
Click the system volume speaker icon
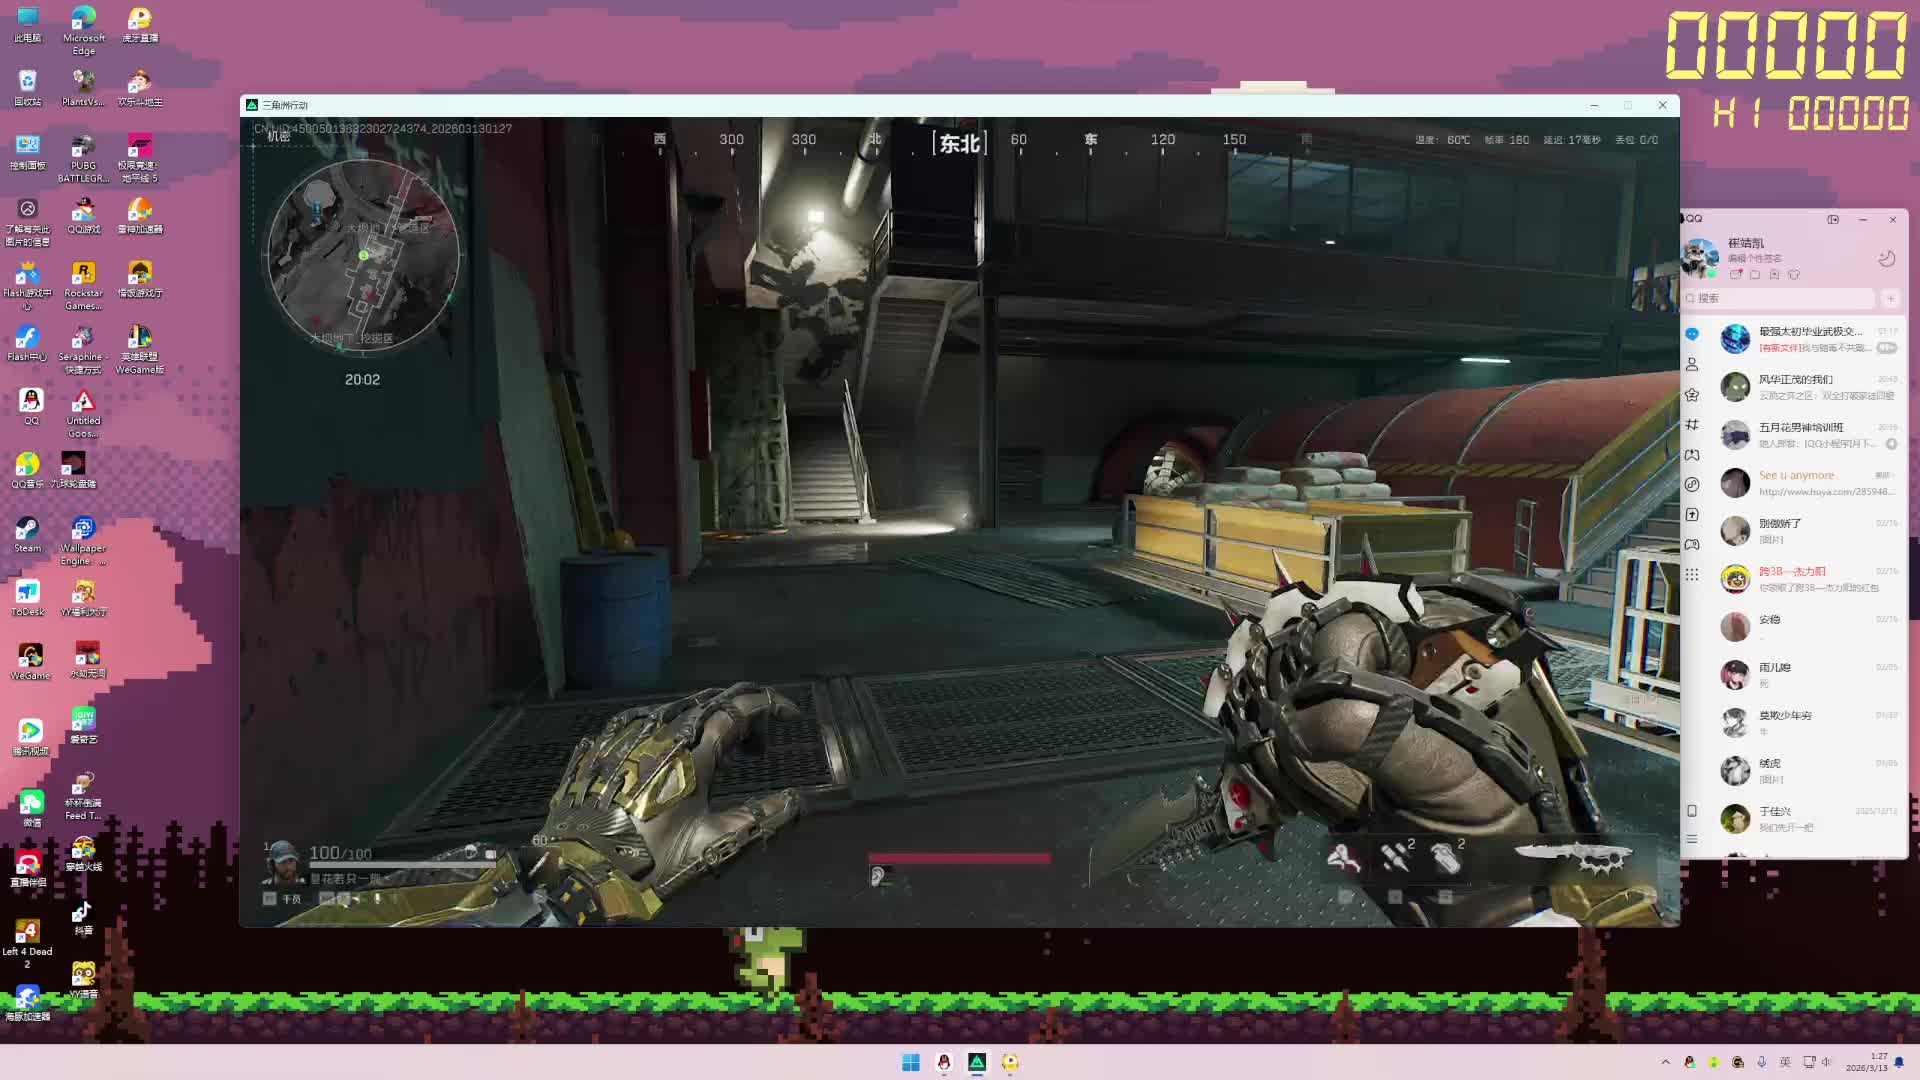coord(1827,1062)
